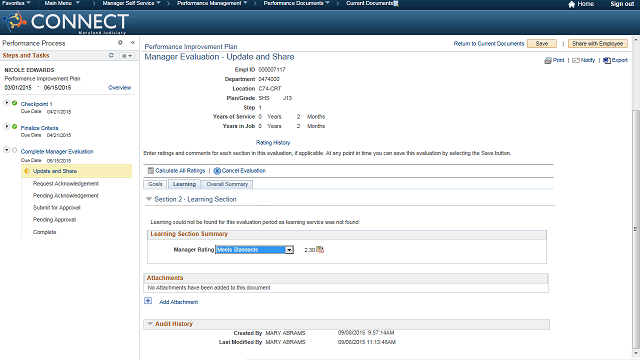This screenshot has width=640, height=360.
Task: Click the Add Attachment plus icon
Action: coord(148,301)
